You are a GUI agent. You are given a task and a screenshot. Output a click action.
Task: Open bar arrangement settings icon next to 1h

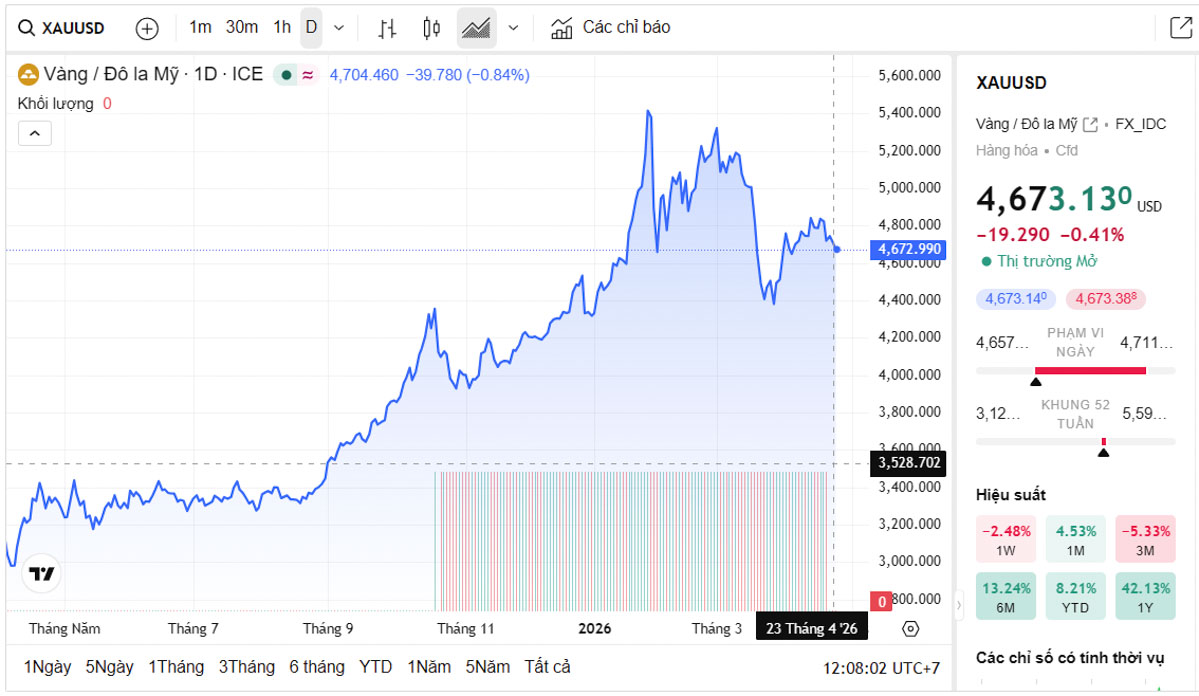pos(386,28)
